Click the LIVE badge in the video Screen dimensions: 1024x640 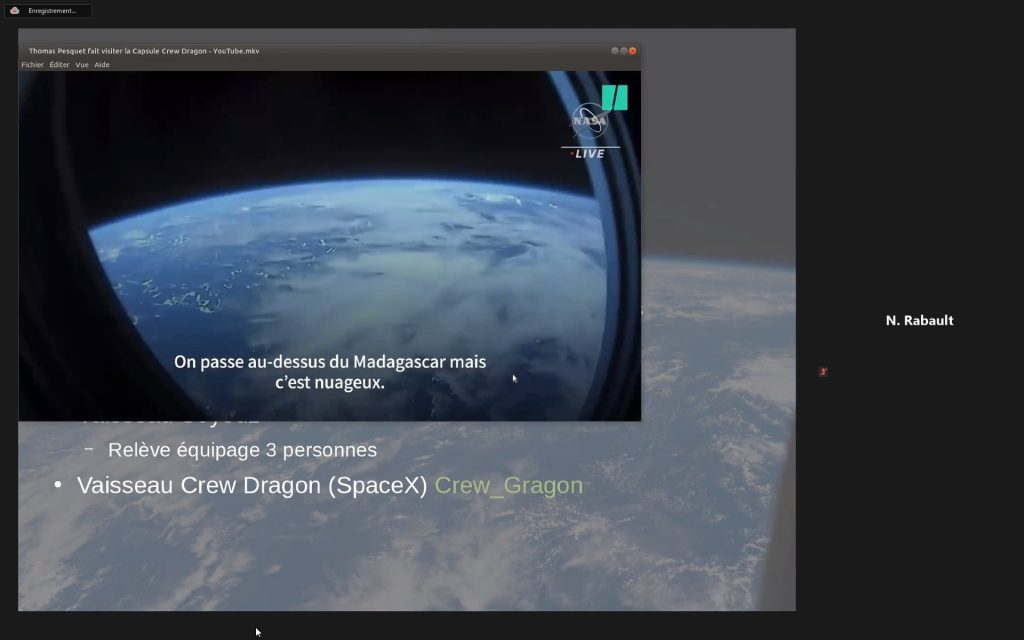588,154
